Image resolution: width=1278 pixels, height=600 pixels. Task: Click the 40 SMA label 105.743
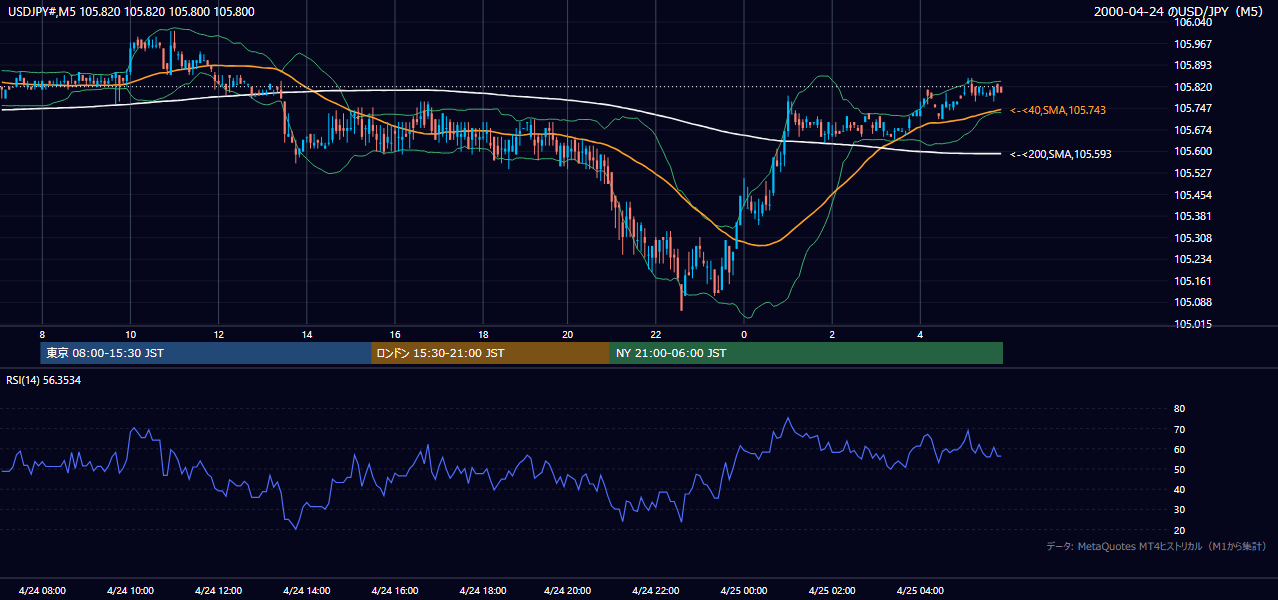pyautogui.click(x=1058, y=110)
